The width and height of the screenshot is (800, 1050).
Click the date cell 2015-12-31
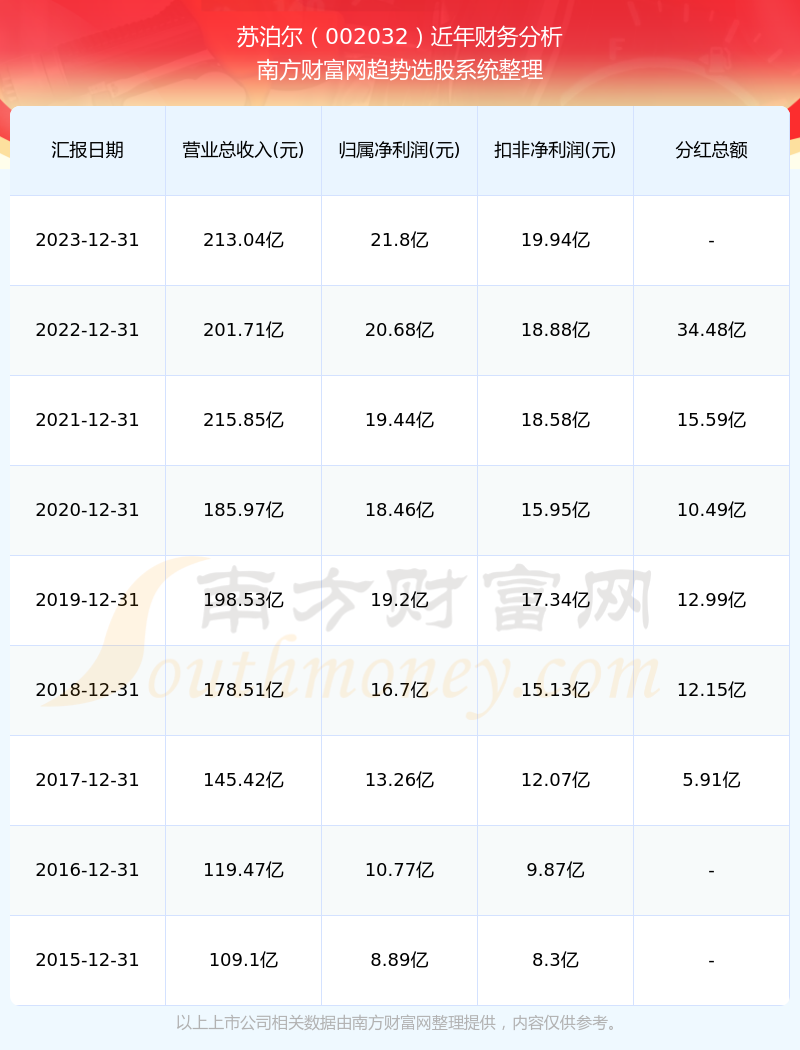pyautogui.click(x=88, y=960)
